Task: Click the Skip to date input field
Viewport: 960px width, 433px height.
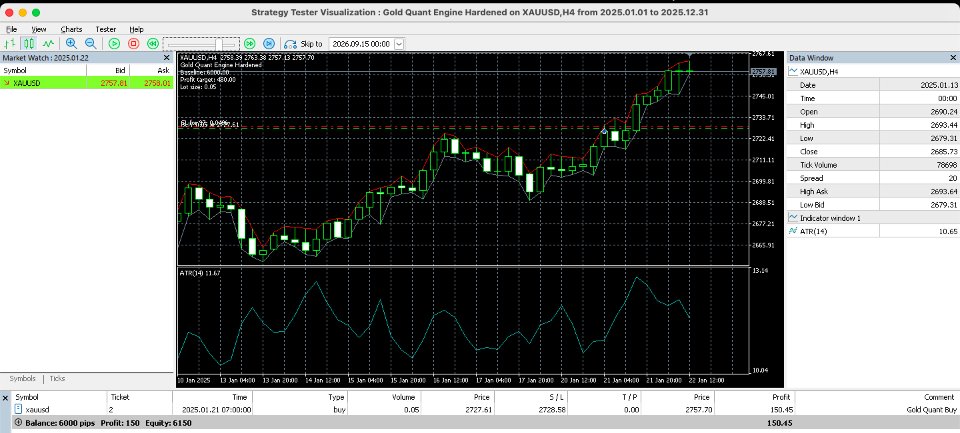Action: [361, 44]
